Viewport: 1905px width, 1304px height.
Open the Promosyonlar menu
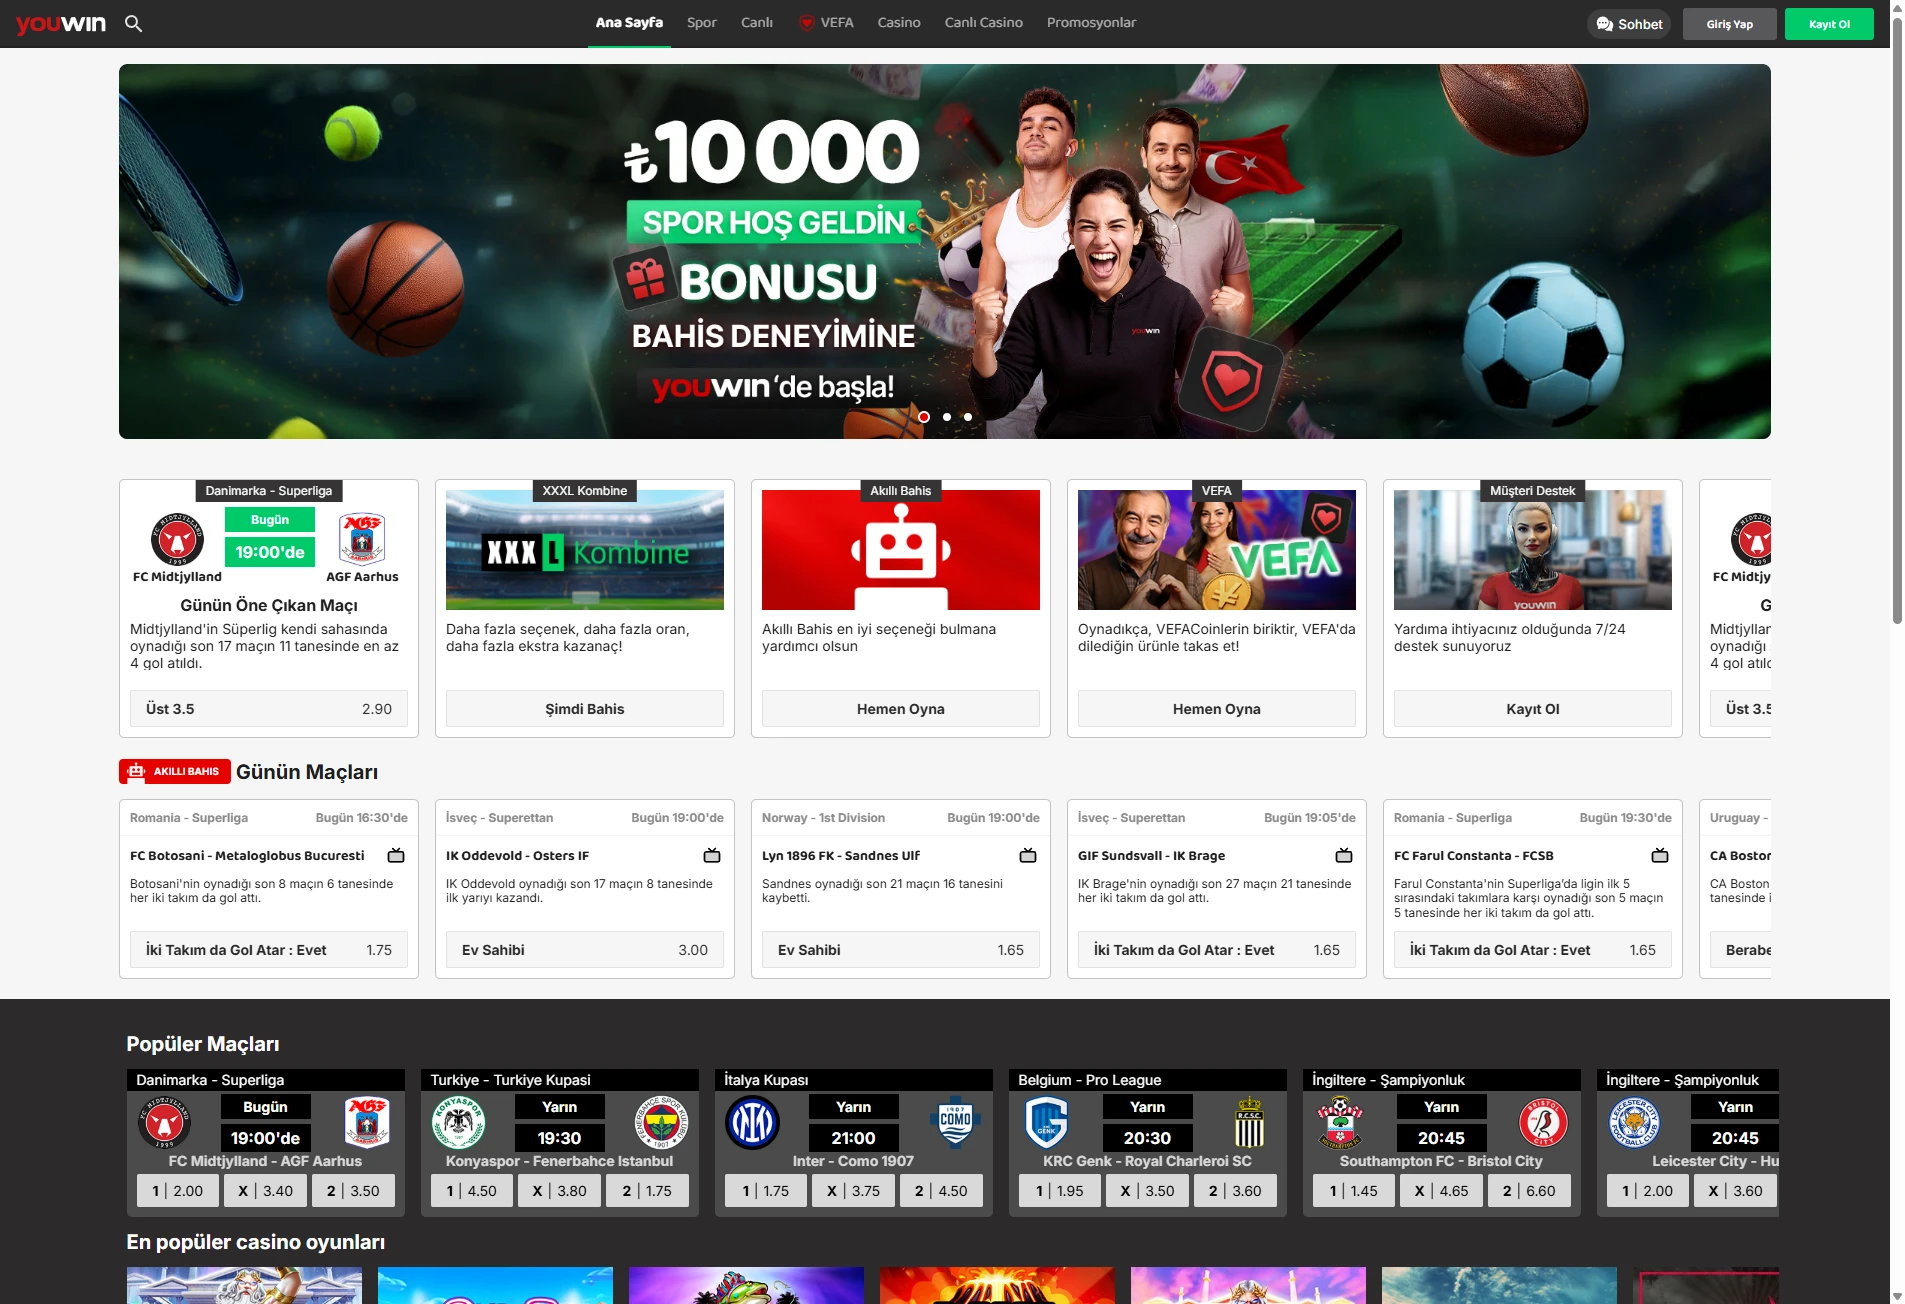[x=1091, y=23]
